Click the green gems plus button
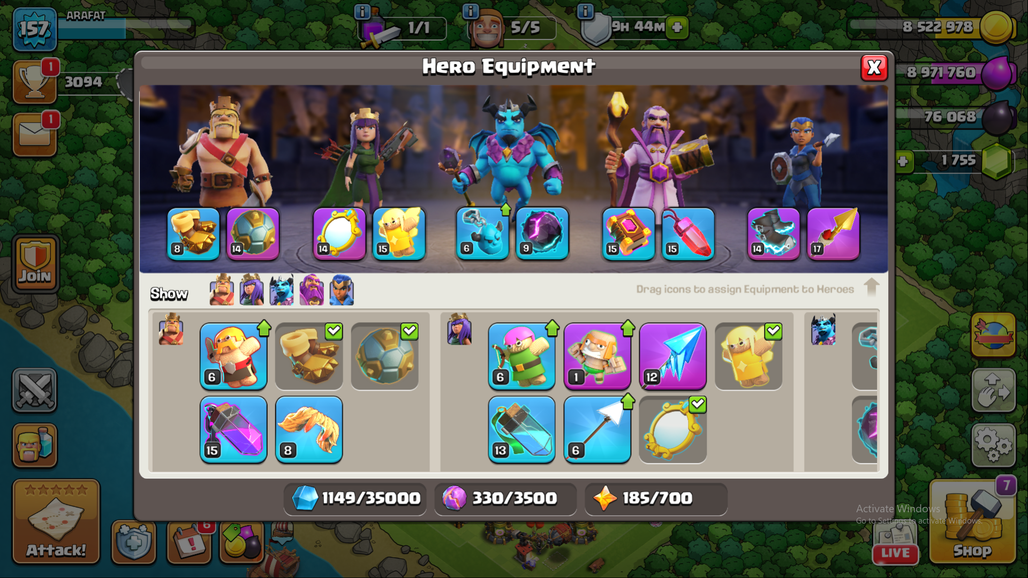Viewport: 1028px width, 578px height. 904,161
